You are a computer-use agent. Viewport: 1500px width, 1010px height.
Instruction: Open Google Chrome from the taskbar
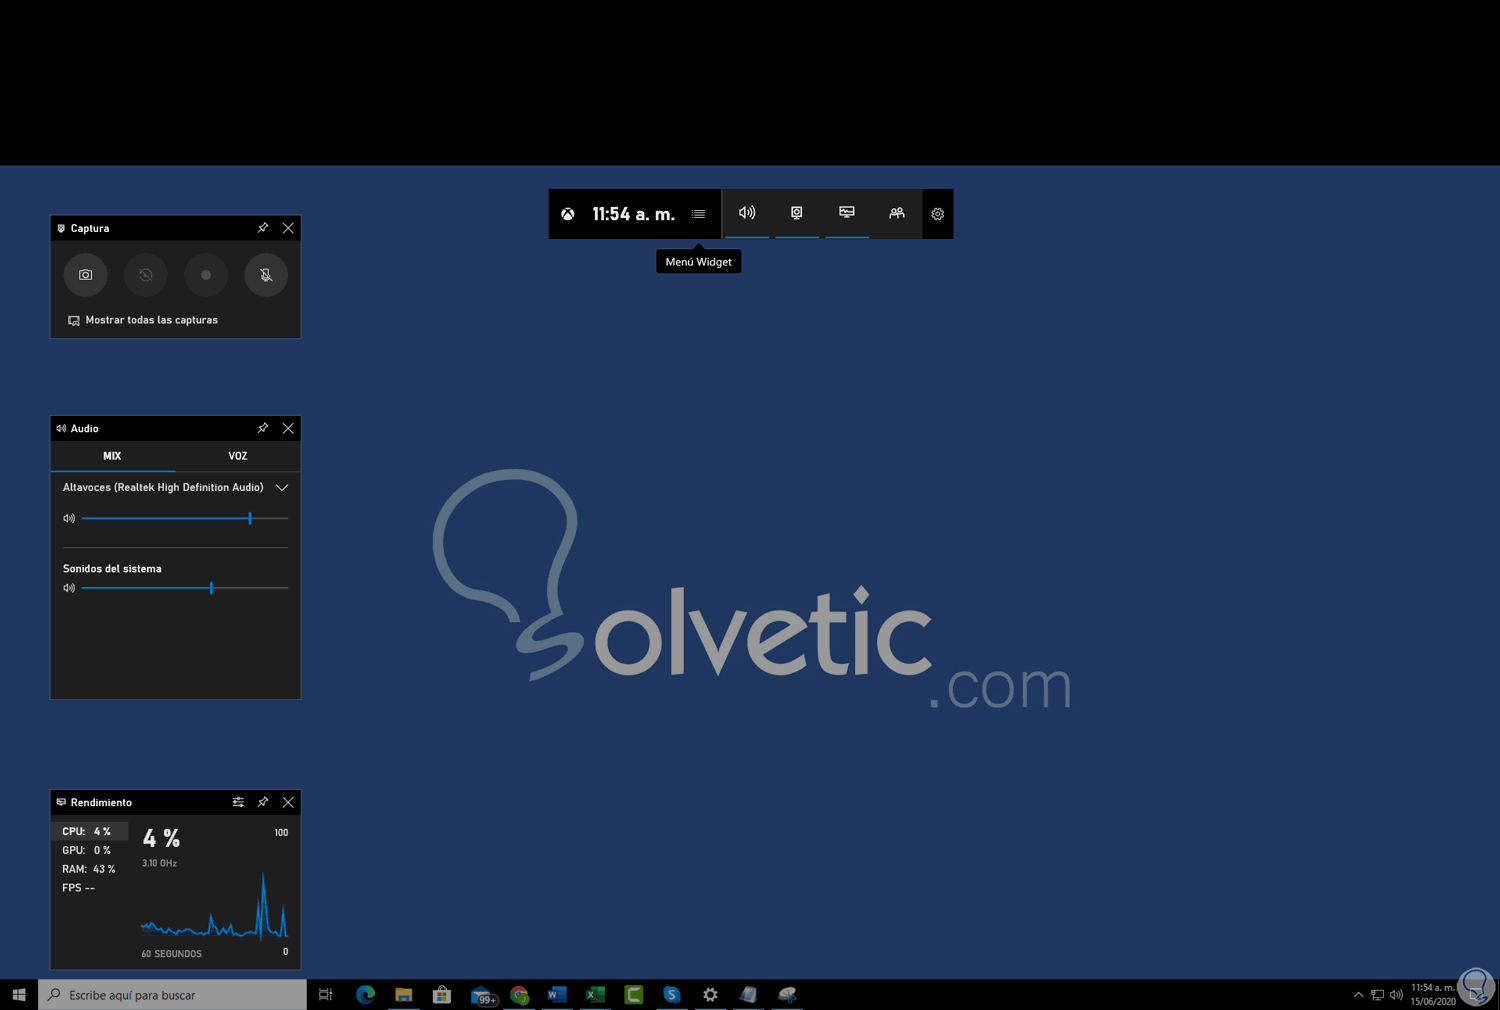(519, 995)
